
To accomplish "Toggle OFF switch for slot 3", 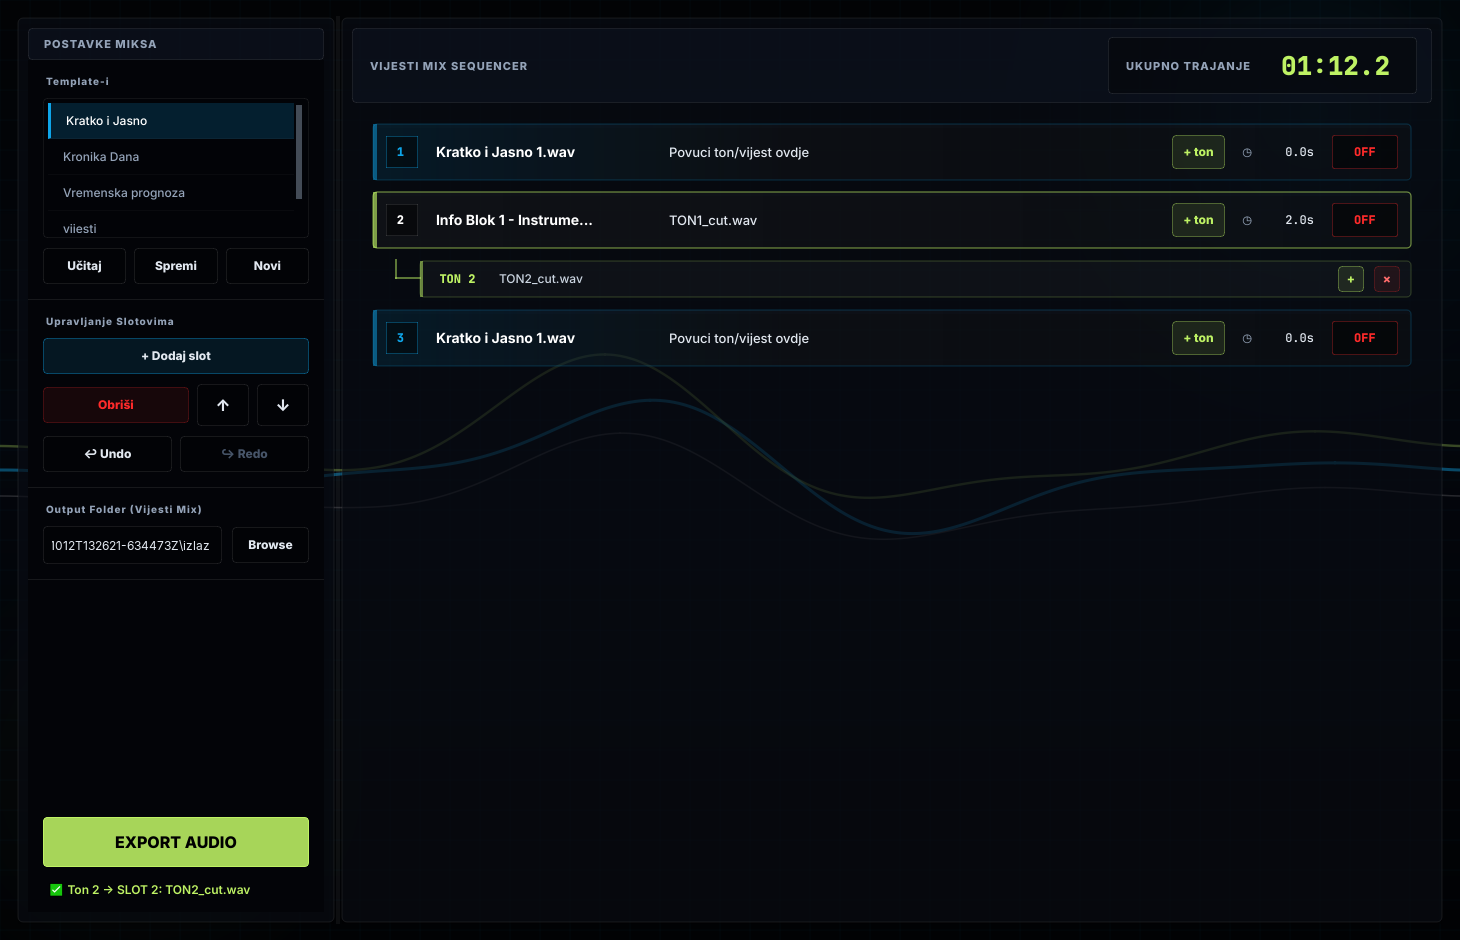I will [1365, 338].
